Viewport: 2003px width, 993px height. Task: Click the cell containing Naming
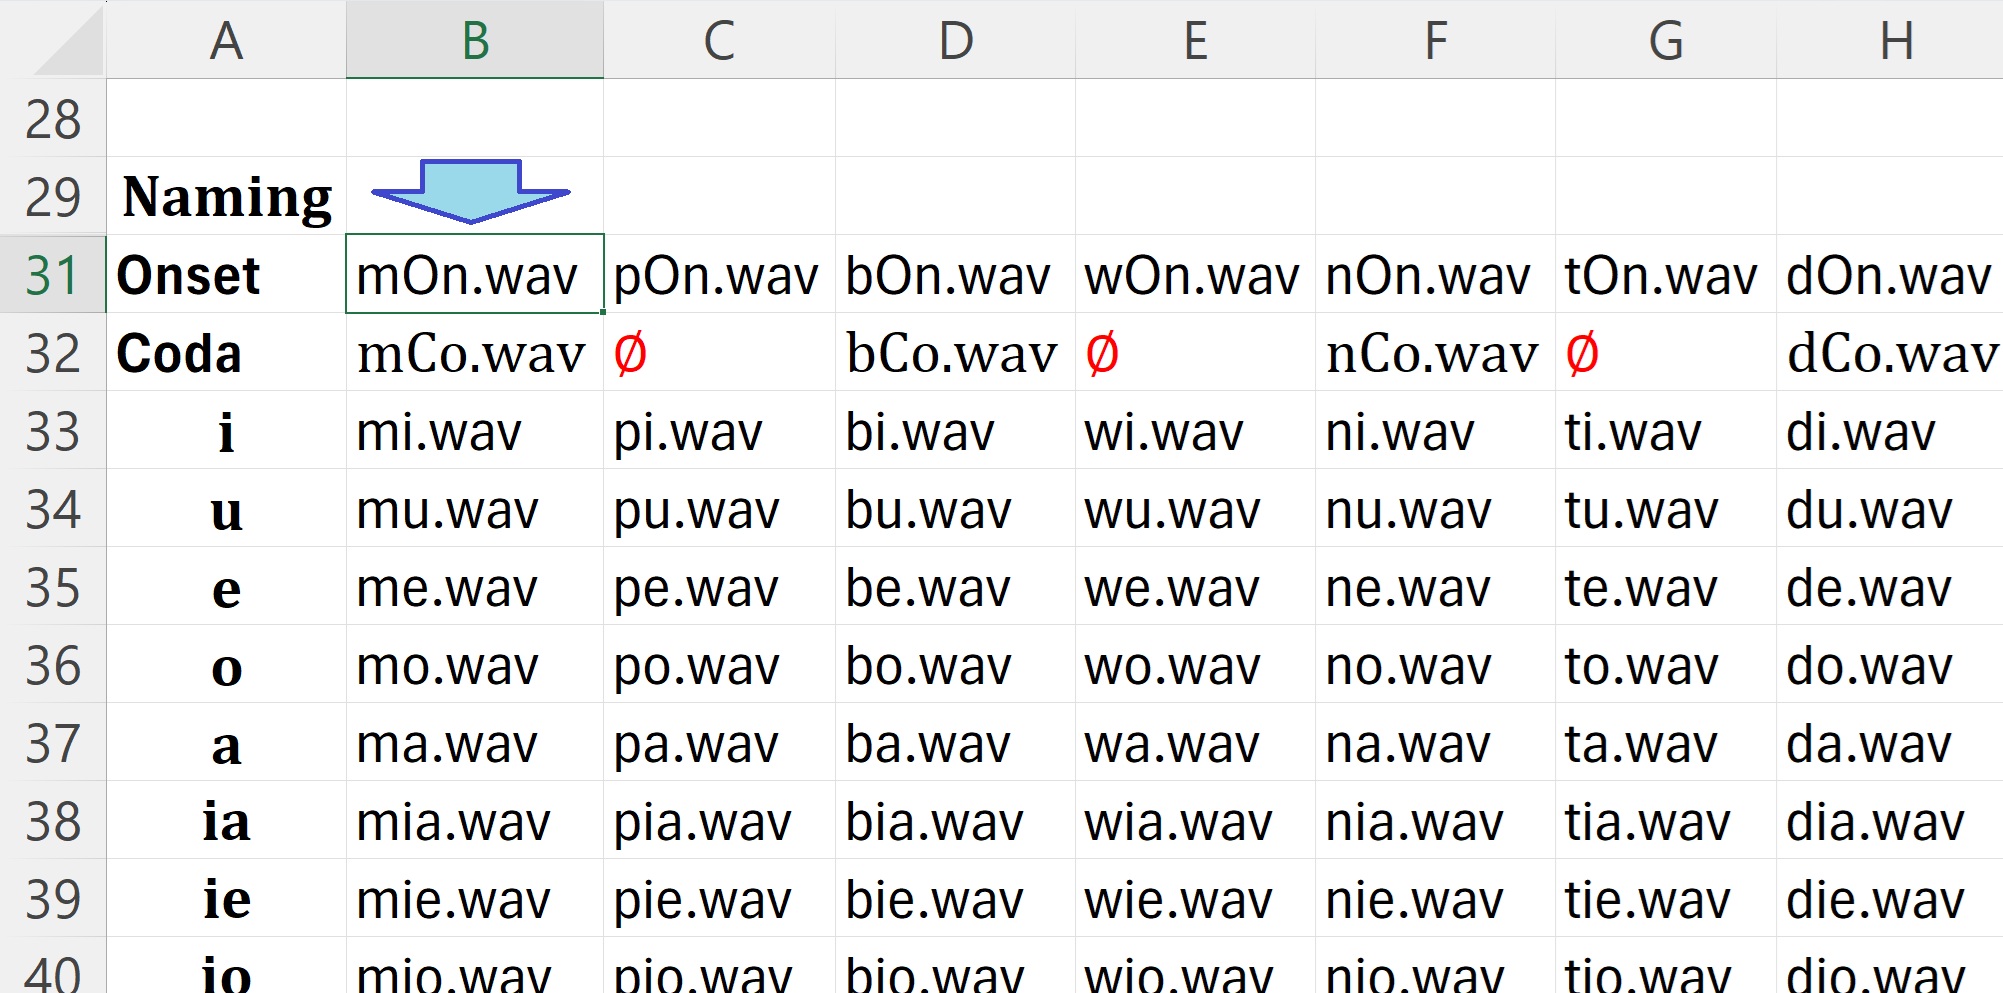(225, 196)
